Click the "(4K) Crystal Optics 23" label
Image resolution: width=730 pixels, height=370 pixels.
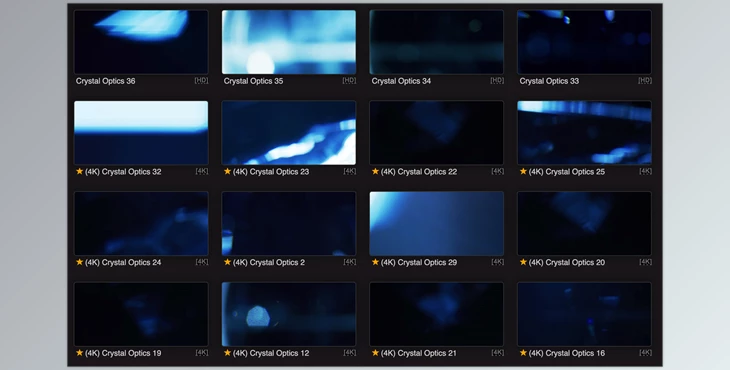click(x=271, y=172)
